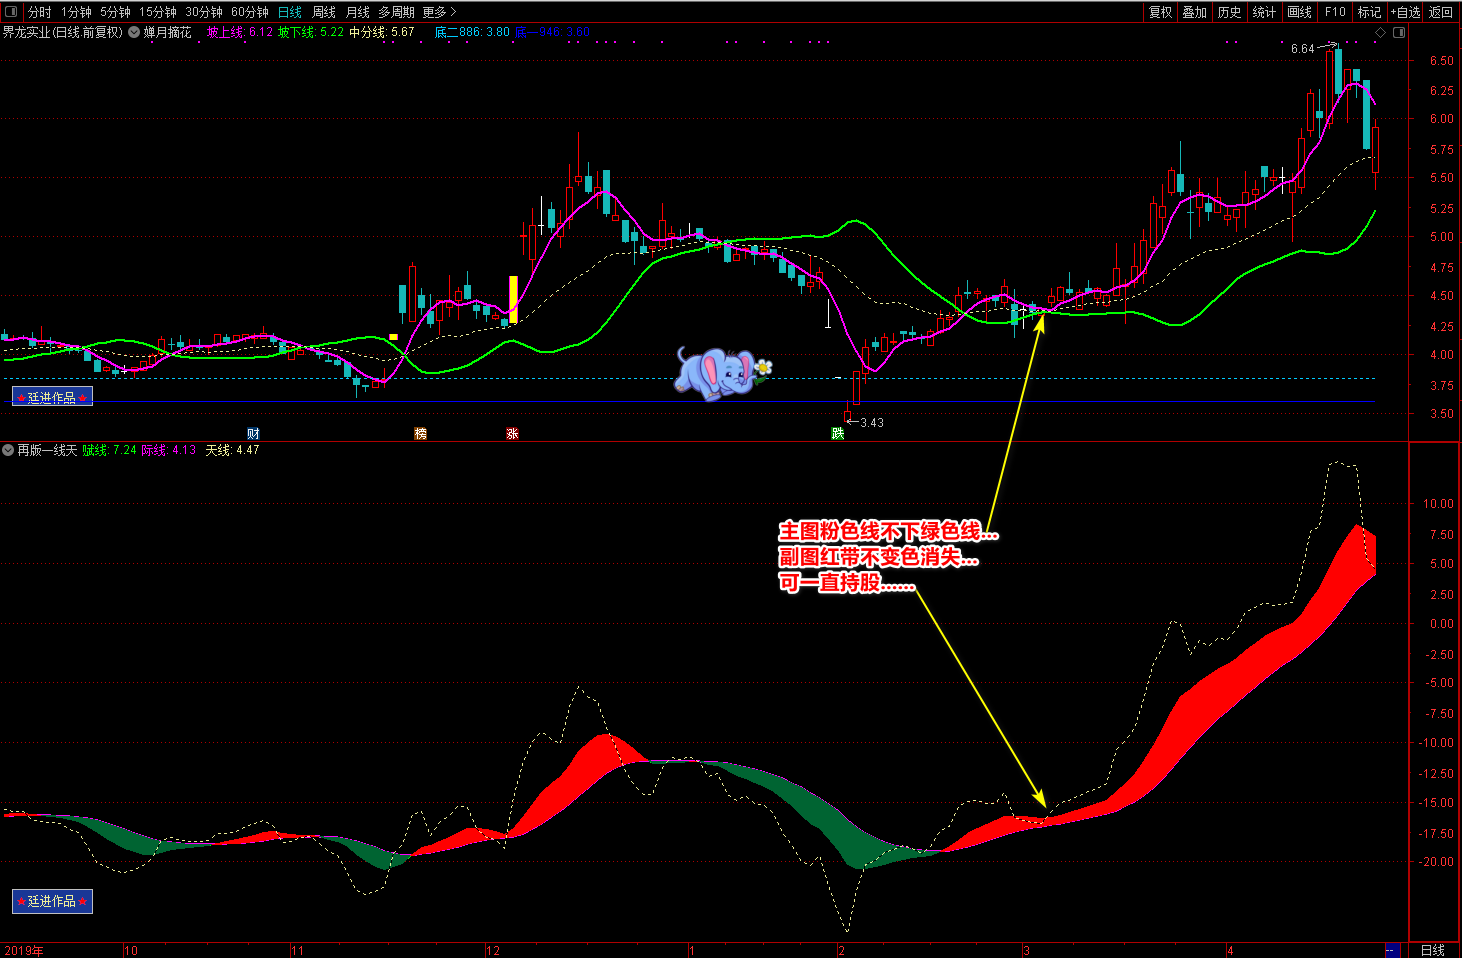This screenshot has height=958, width=1462.
Task: Open the 榜 info marker on main chart
Action: tap(420, 433)
